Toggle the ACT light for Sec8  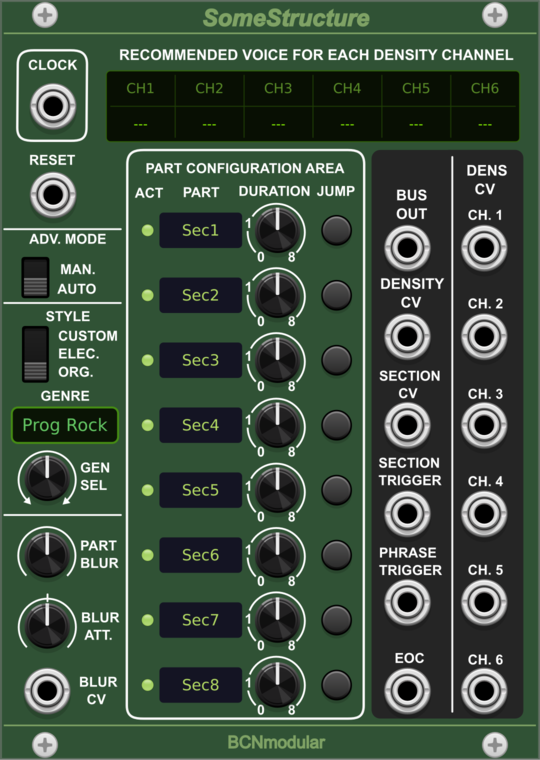pyautogui.click(x=147, y=685)
